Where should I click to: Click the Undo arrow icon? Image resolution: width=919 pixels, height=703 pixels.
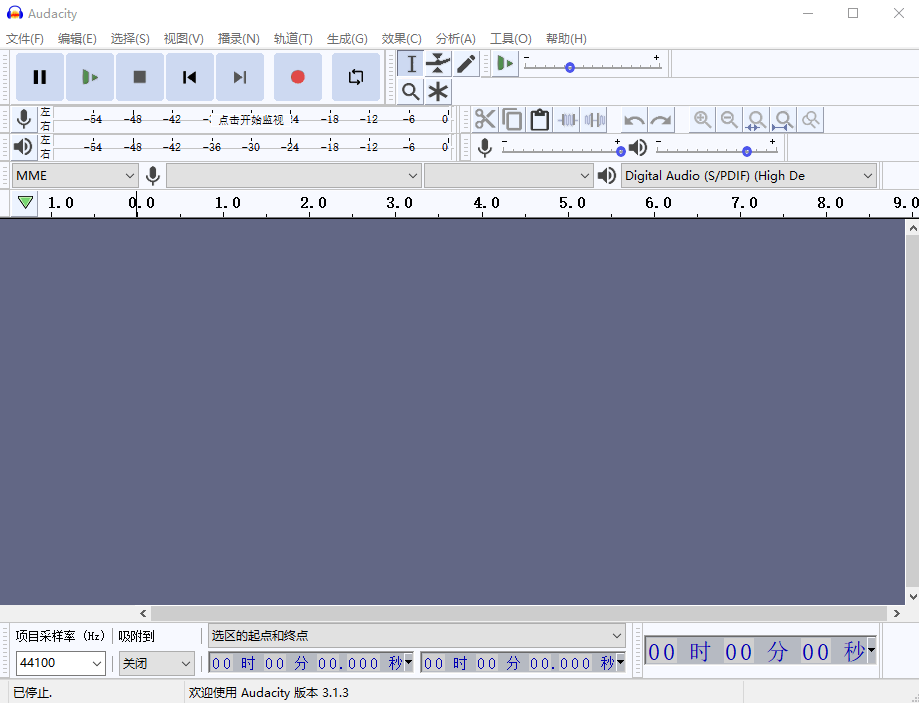coord(634,120)
